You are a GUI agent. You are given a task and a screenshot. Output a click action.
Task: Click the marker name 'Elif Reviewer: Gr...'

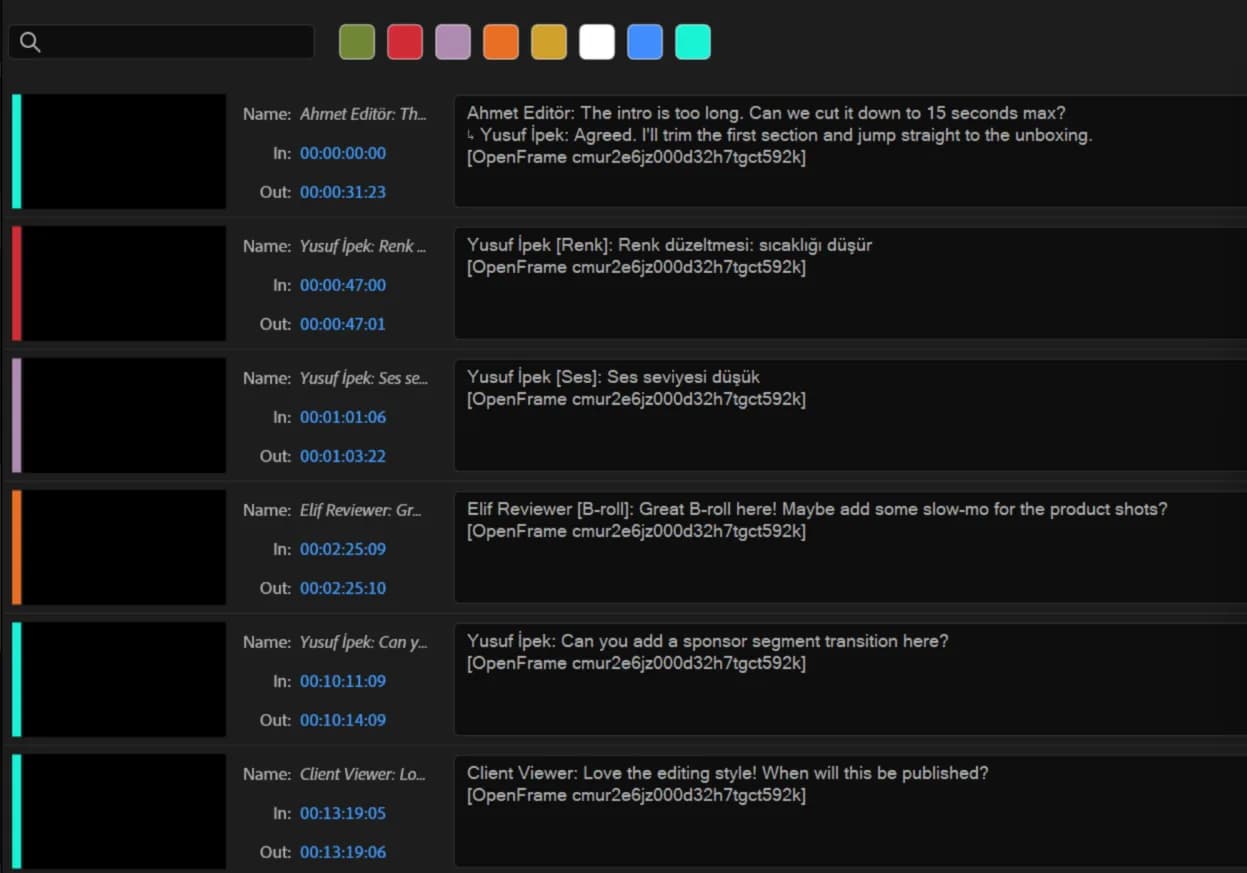coord(361,510)
